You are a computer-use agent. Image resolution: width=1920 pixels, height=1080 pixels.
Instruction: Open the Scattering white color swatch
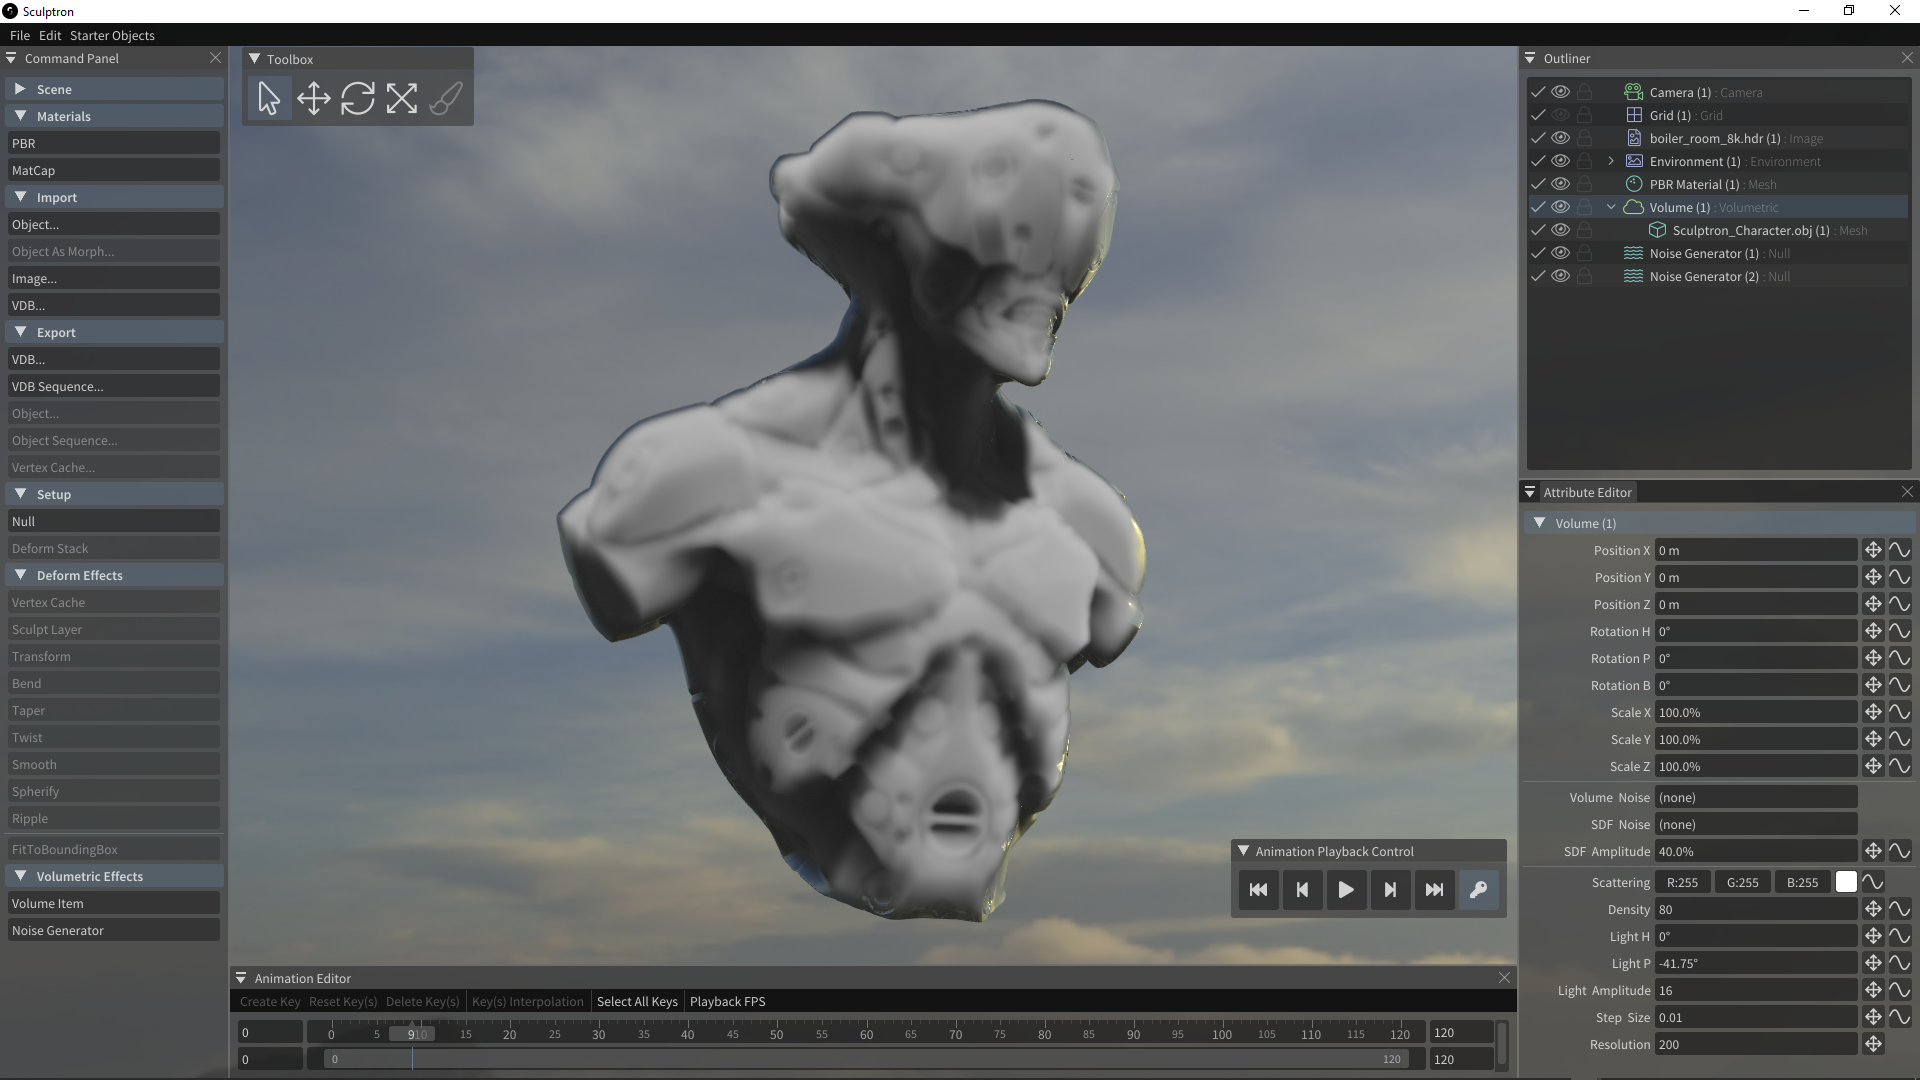[x=1846, y=882]
